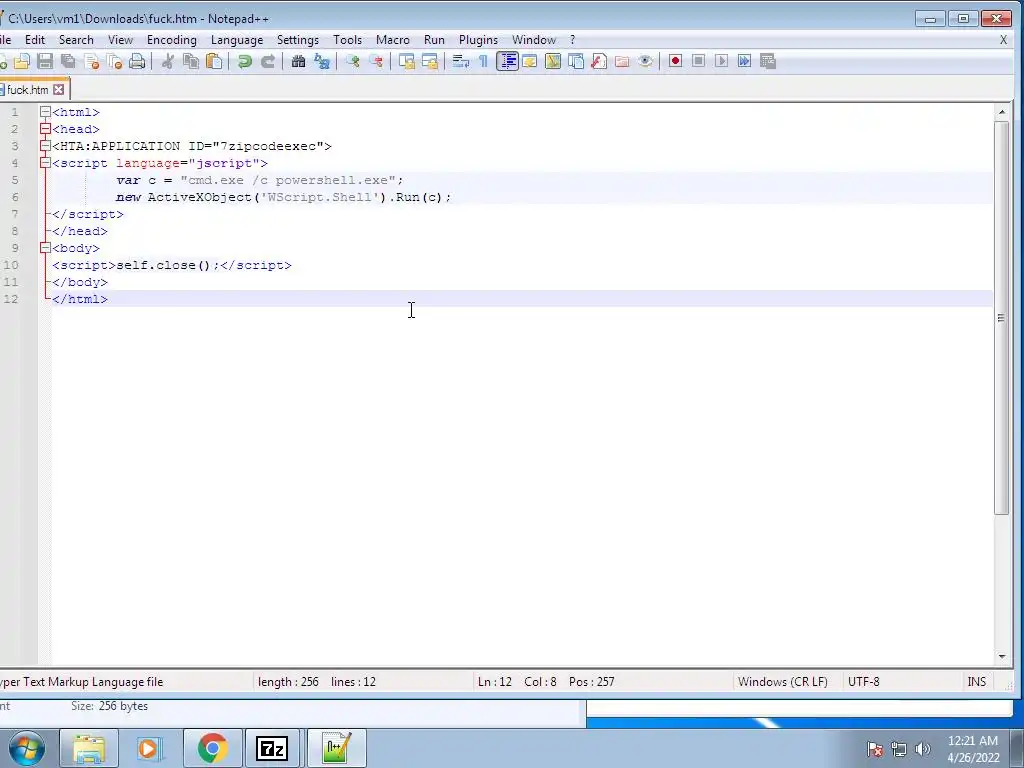Viewport: 1024px width, 768px height.
Task: Collapse the <head> fold on line 2
Action: [x=45, y=129]
